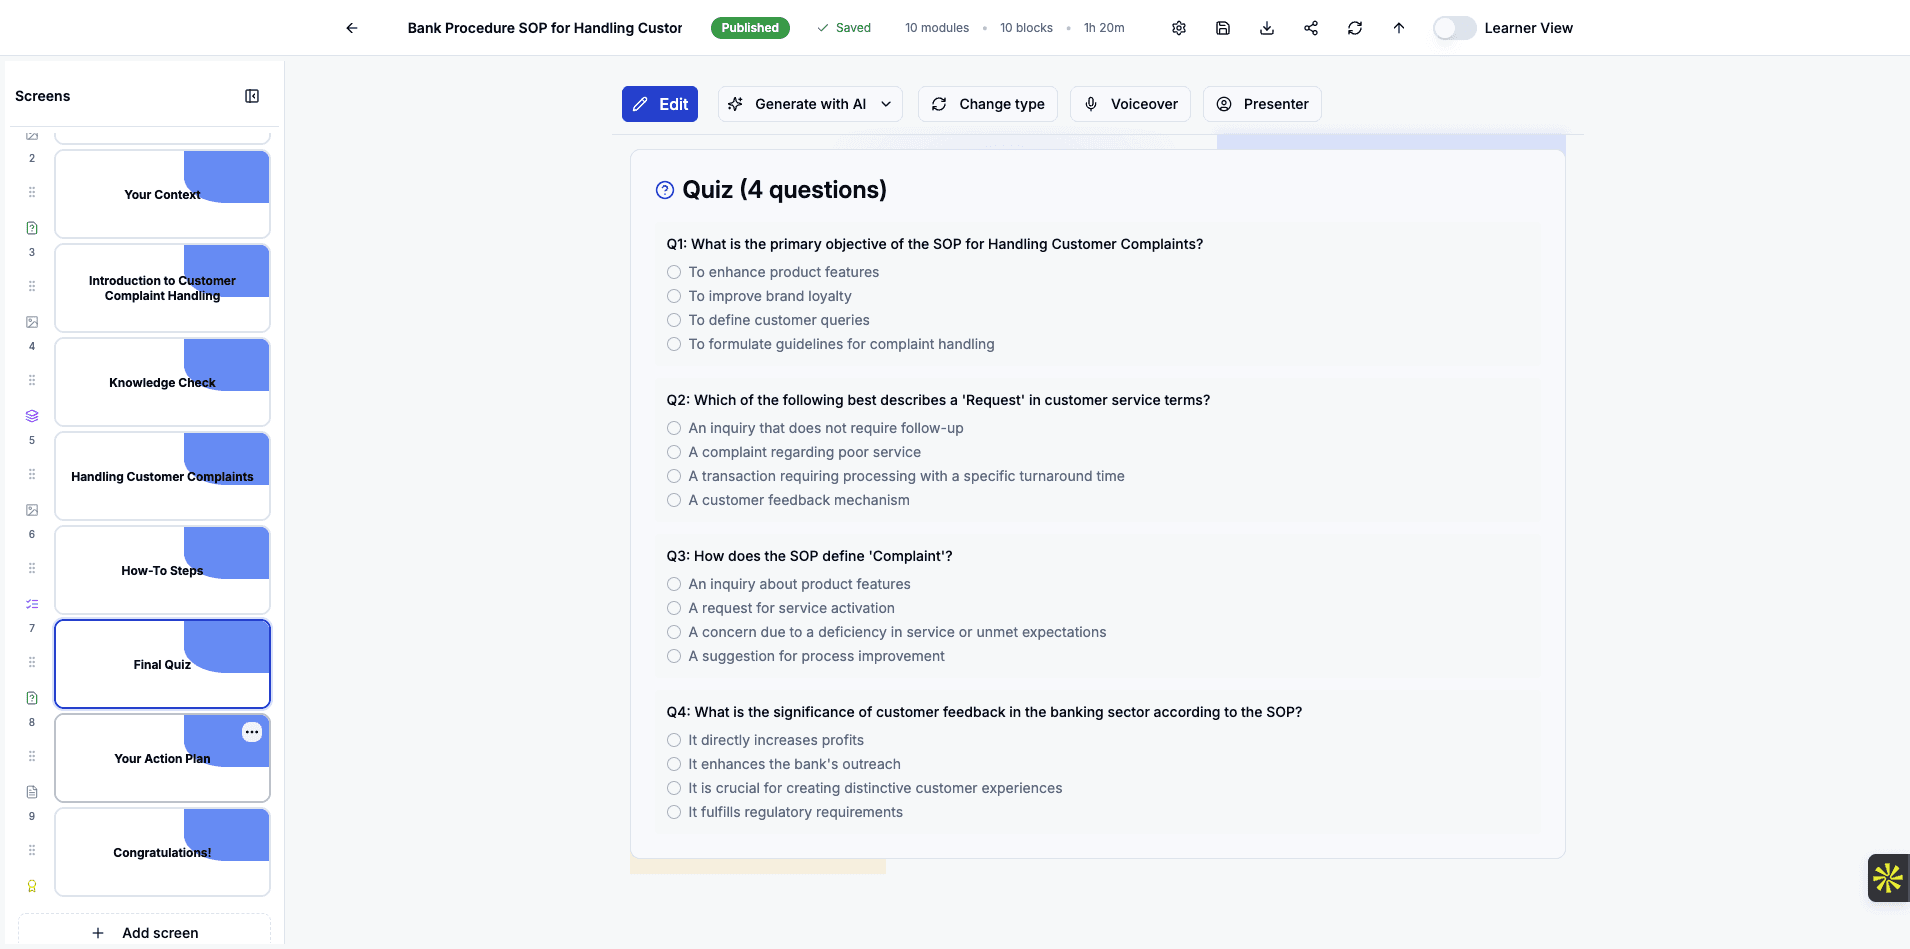The height and width of the screenshot is (949, 1910).
Task: Open the Your Context screen thumbnail
Action: [x=162, y=194]
